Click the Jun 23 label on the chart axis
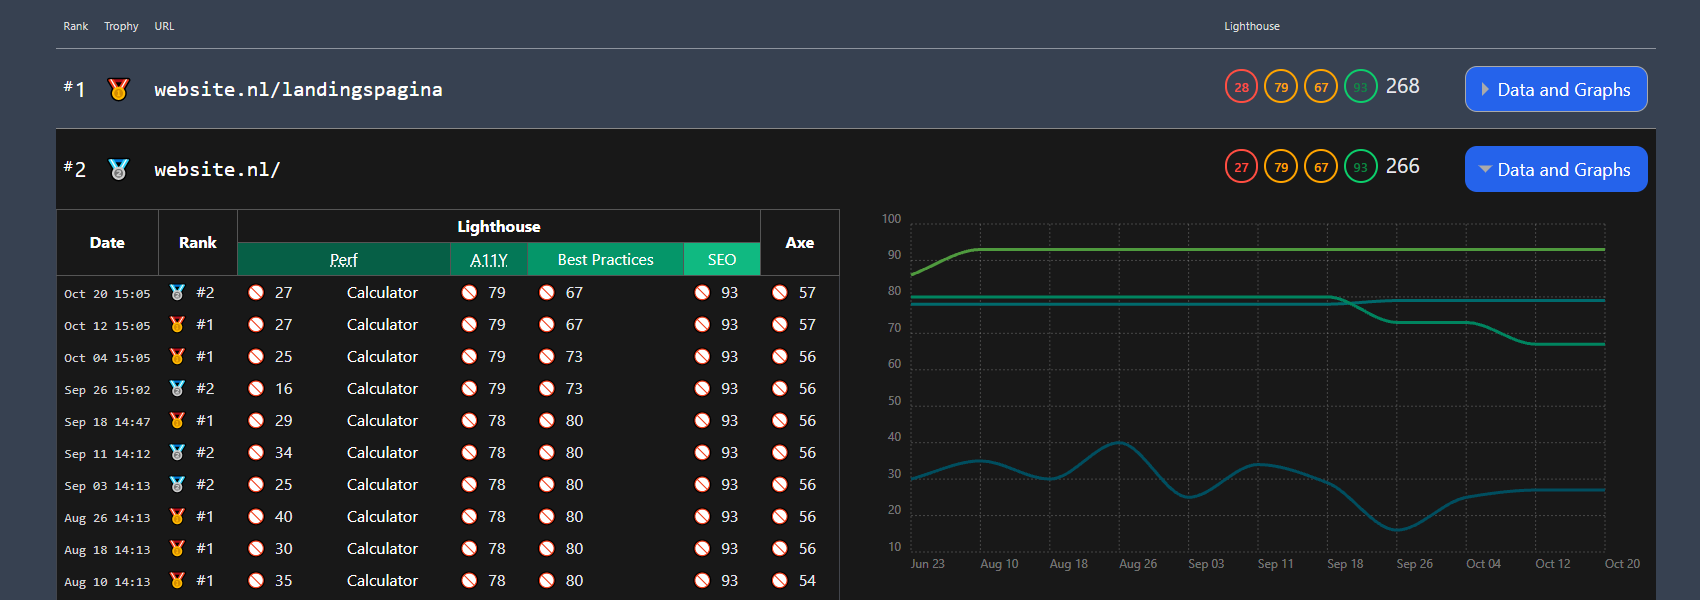1700x600 pixels. (x=927, y=564)
